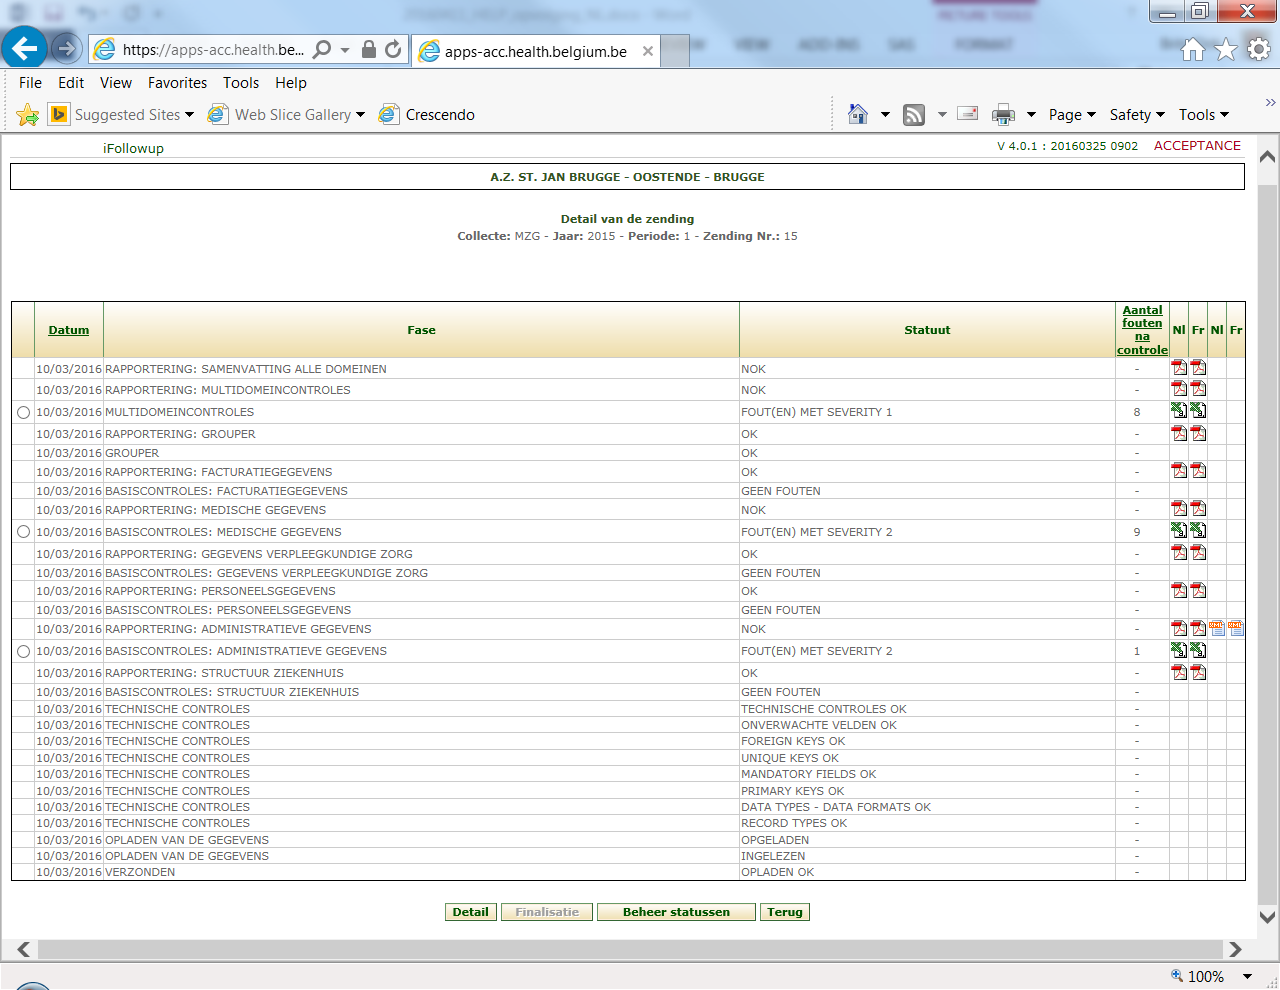Click the Terug button
Viewport: 1280px width, 990px height.
(x=785, y=912)
